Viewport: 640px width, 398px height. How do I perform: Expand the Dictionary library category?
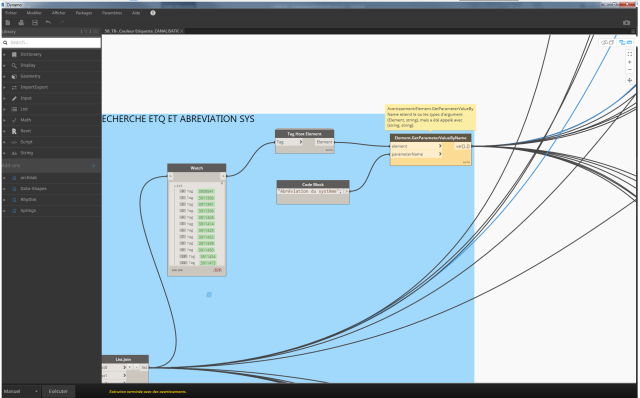pos(4,54)
